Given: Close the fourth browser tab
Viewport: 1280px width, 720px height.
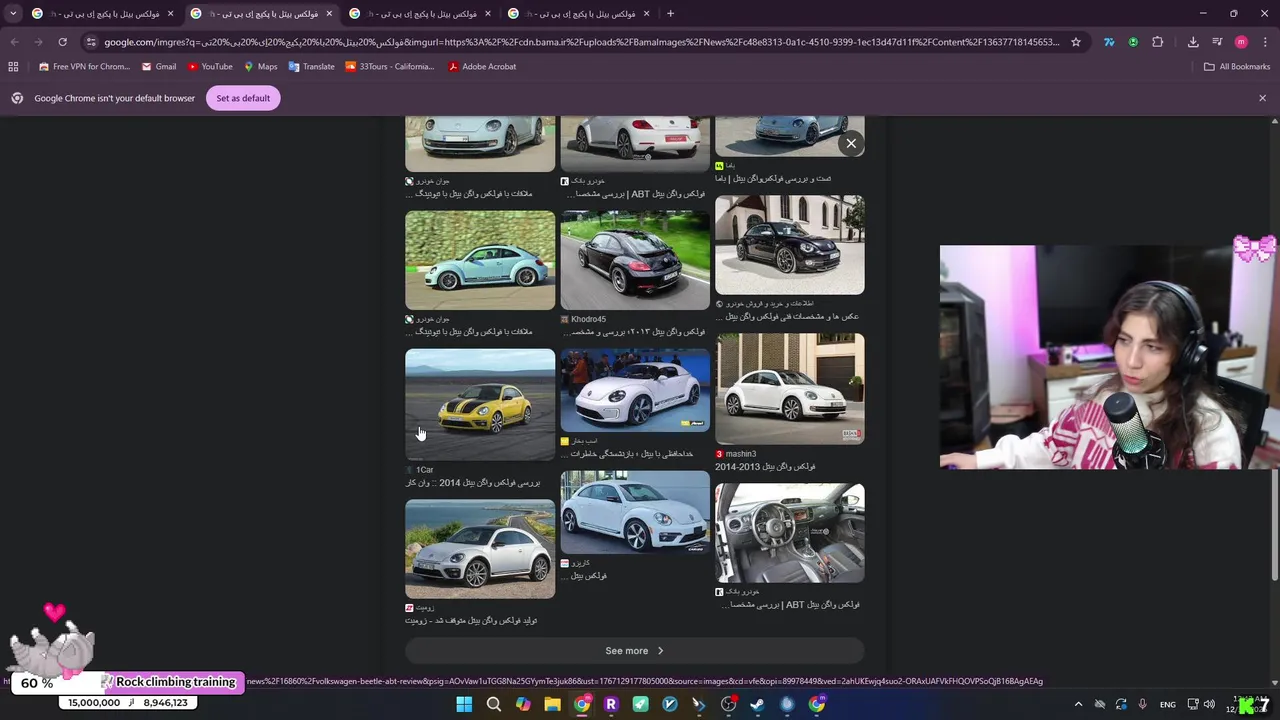Looking at the screenshot, I should point(646,14).
